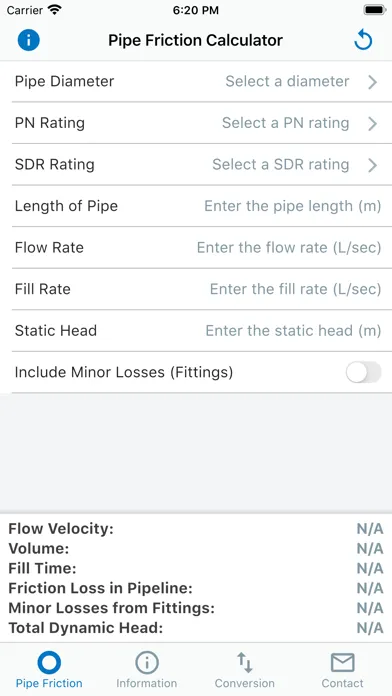This screenshot has height=696, width=392.
Task: Open the Information circle icon
Action: [147, 663]
